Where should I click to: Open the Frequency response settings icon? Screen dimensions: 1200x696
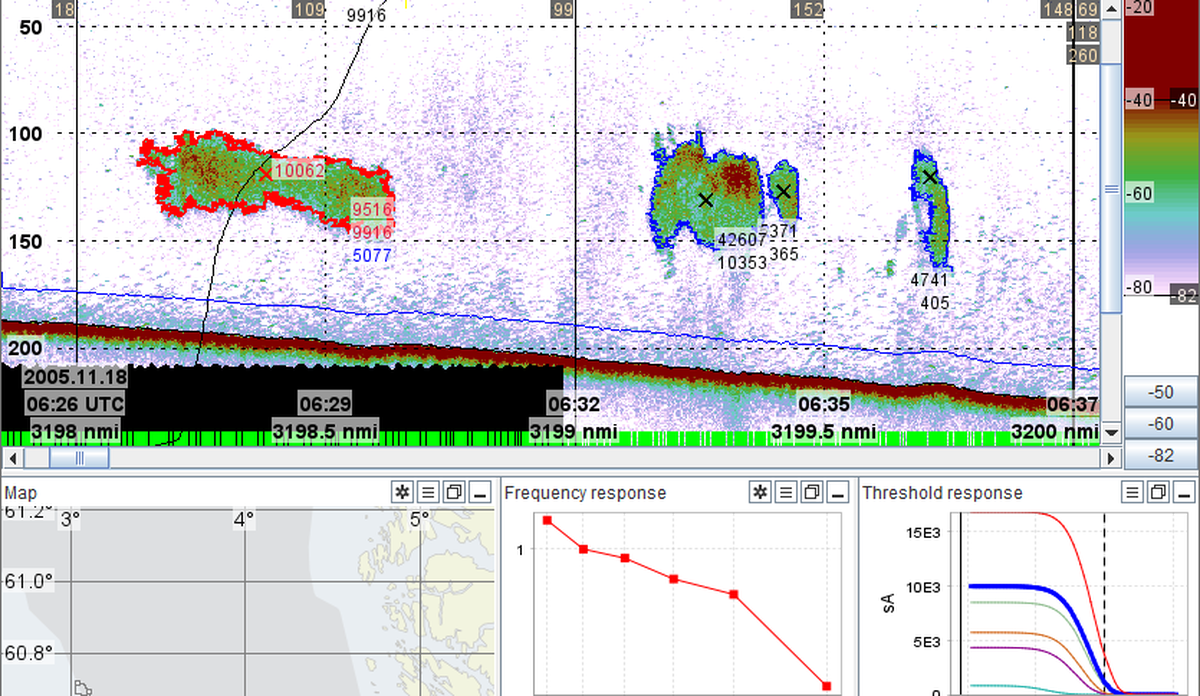point(761,492)
